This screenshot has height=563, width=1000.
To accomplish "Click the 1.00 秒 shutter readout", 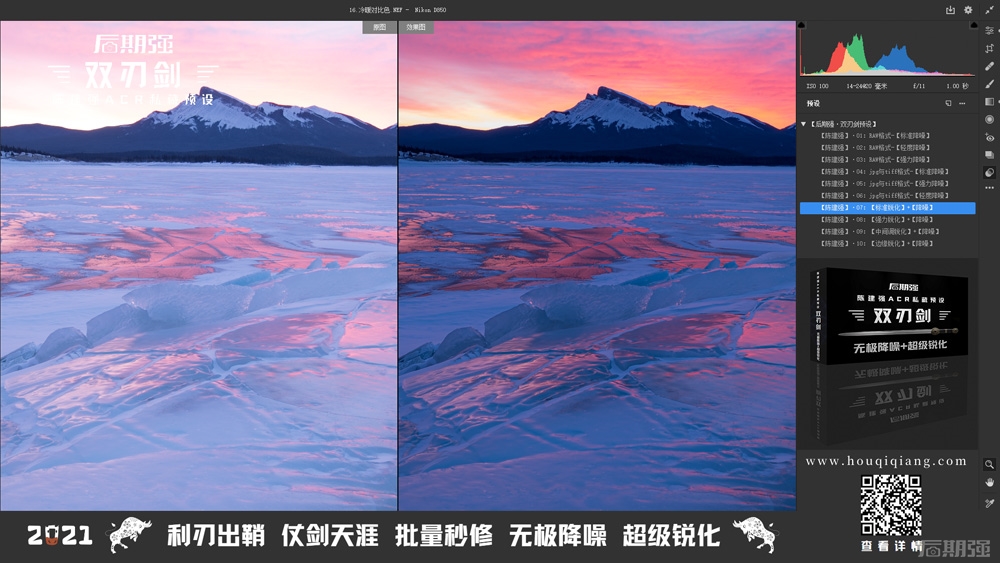I will click(x=957, y=86).
